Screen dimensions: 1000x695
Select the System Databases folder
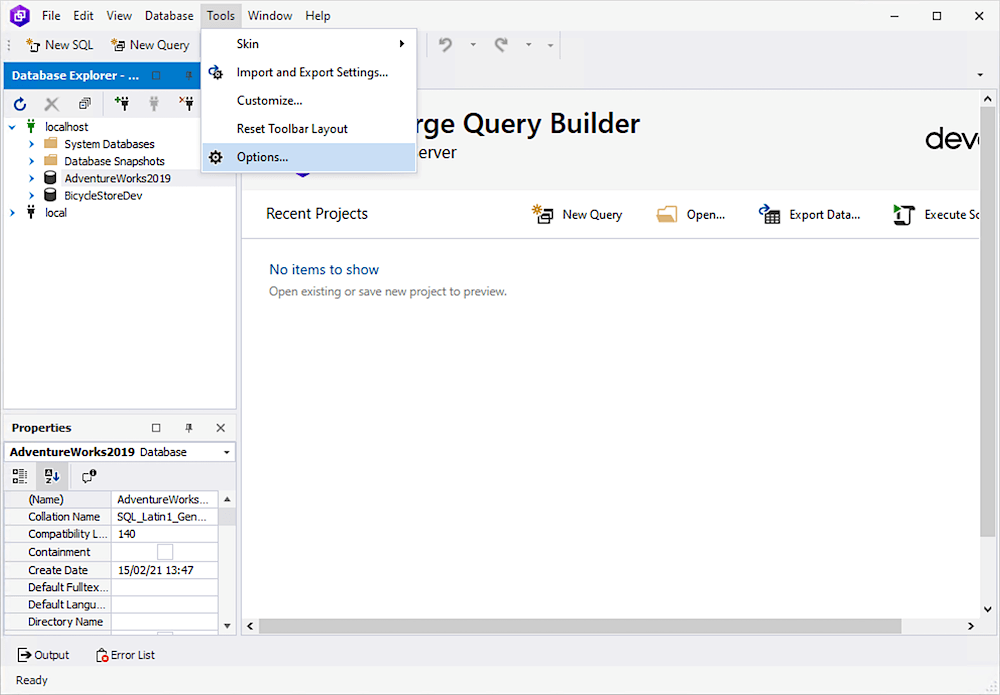(x=109, y=144)
